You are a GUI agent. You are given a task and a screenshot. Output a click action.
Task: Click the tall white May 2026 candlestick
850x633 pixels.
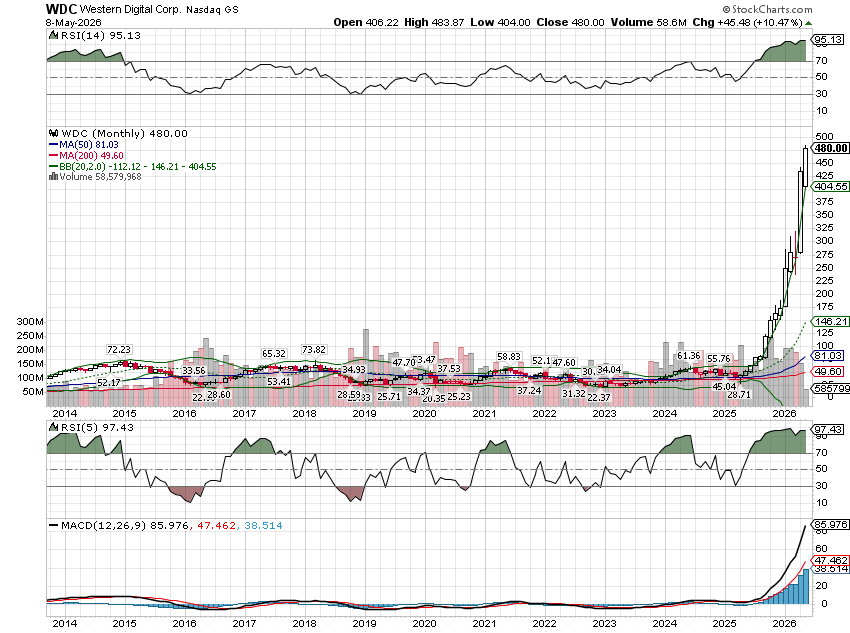coord(805,167)
